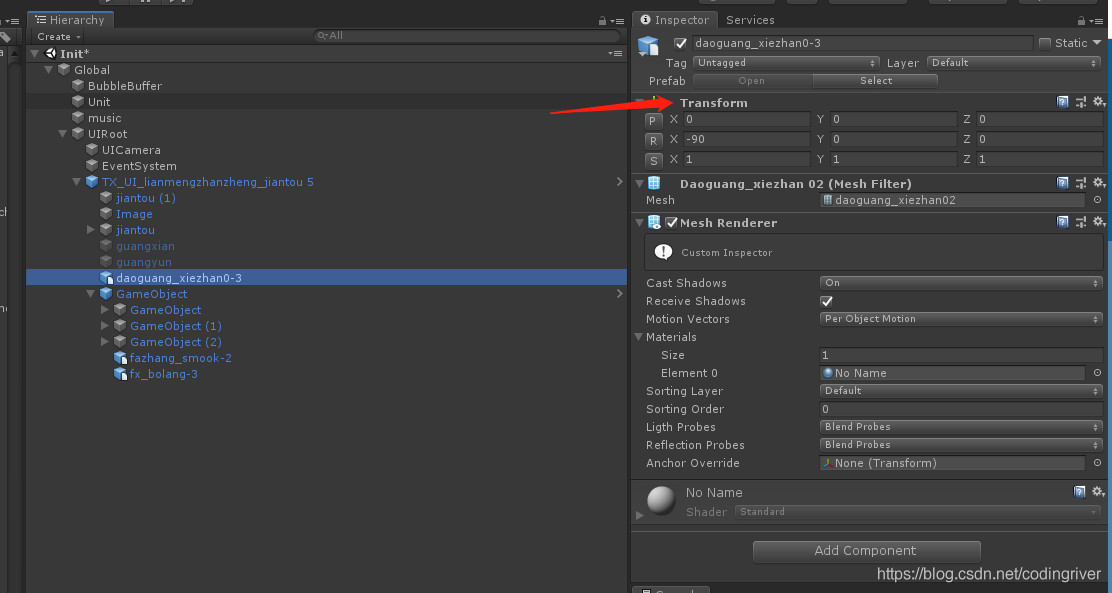The width and height of the screenshot is (1112, 593).
Task: Toggle daoguang_xiezhan0-3 active checkbox
Action: (x=681, y=43)
